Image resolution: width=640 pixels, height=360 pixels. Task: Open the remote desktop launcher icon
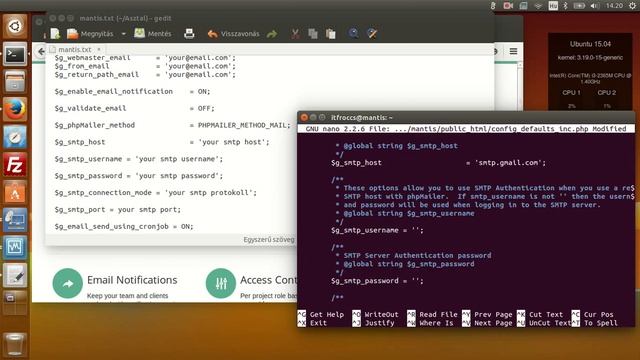pos(15,220)
